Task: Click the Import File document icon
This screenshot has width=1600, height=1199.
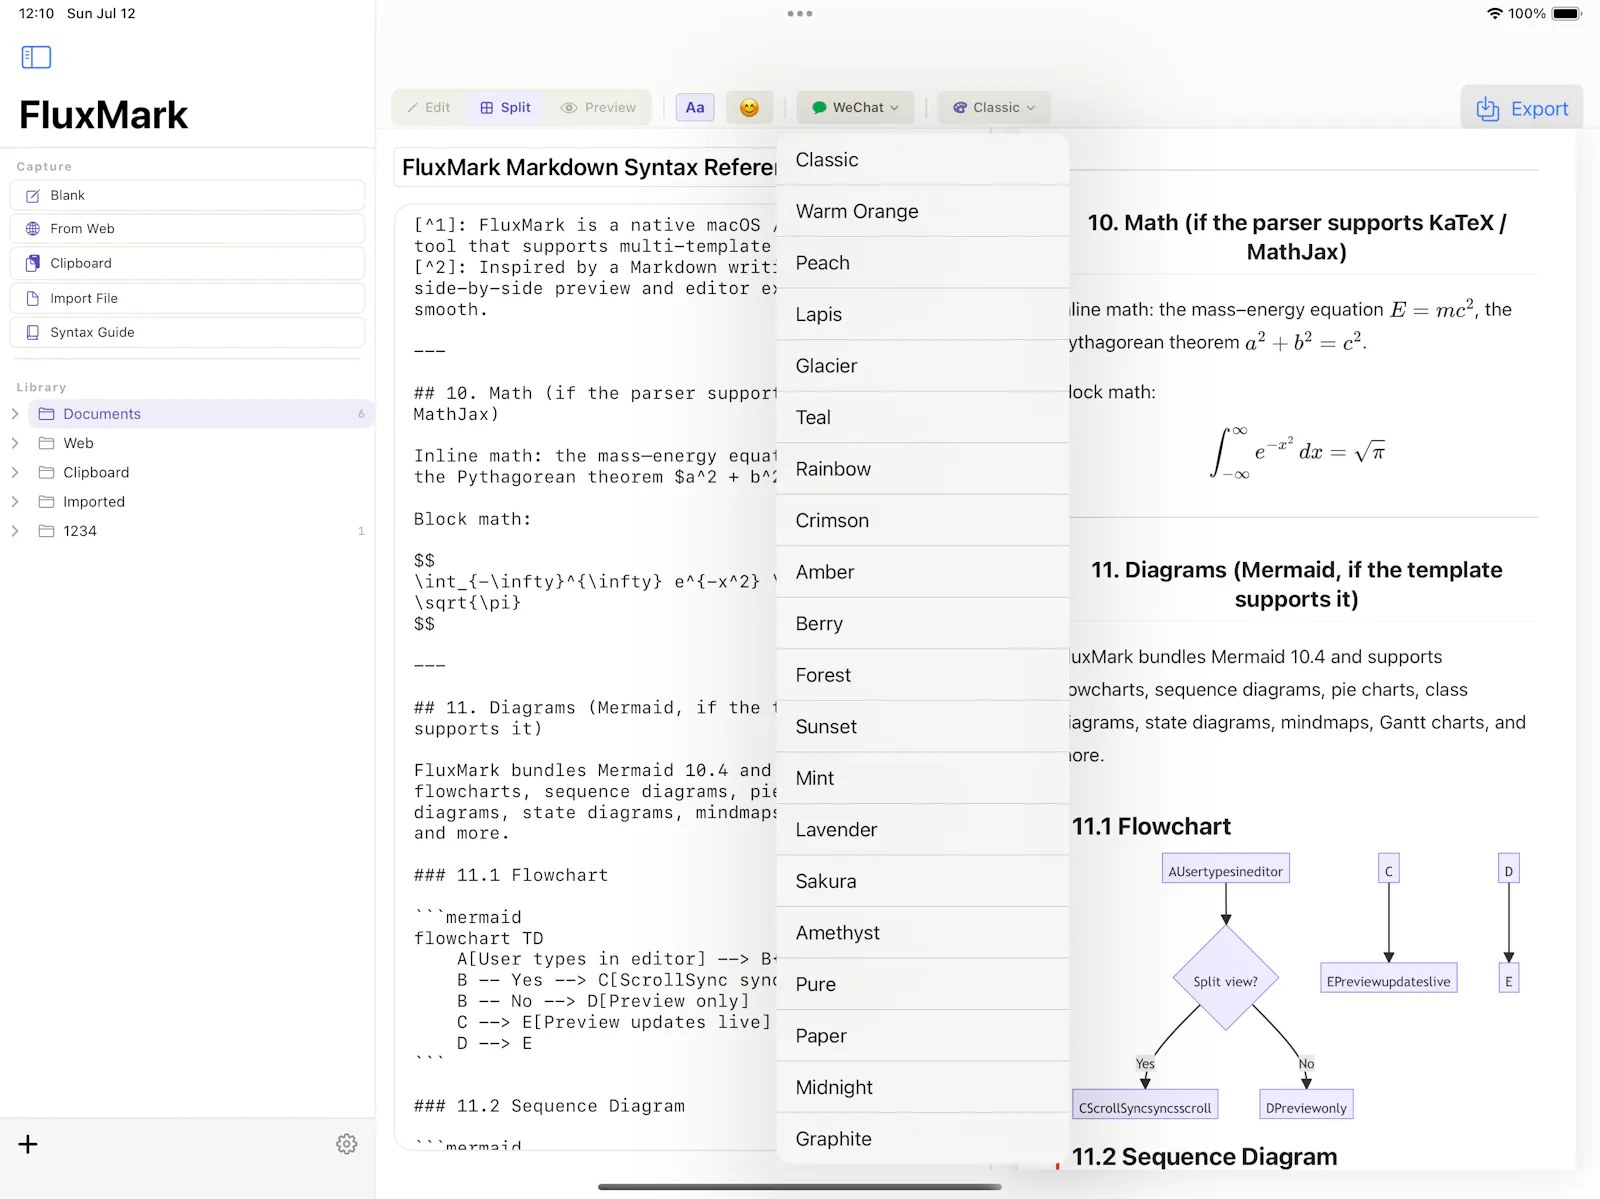Action: pyautogui.click(x=33, y=298)
